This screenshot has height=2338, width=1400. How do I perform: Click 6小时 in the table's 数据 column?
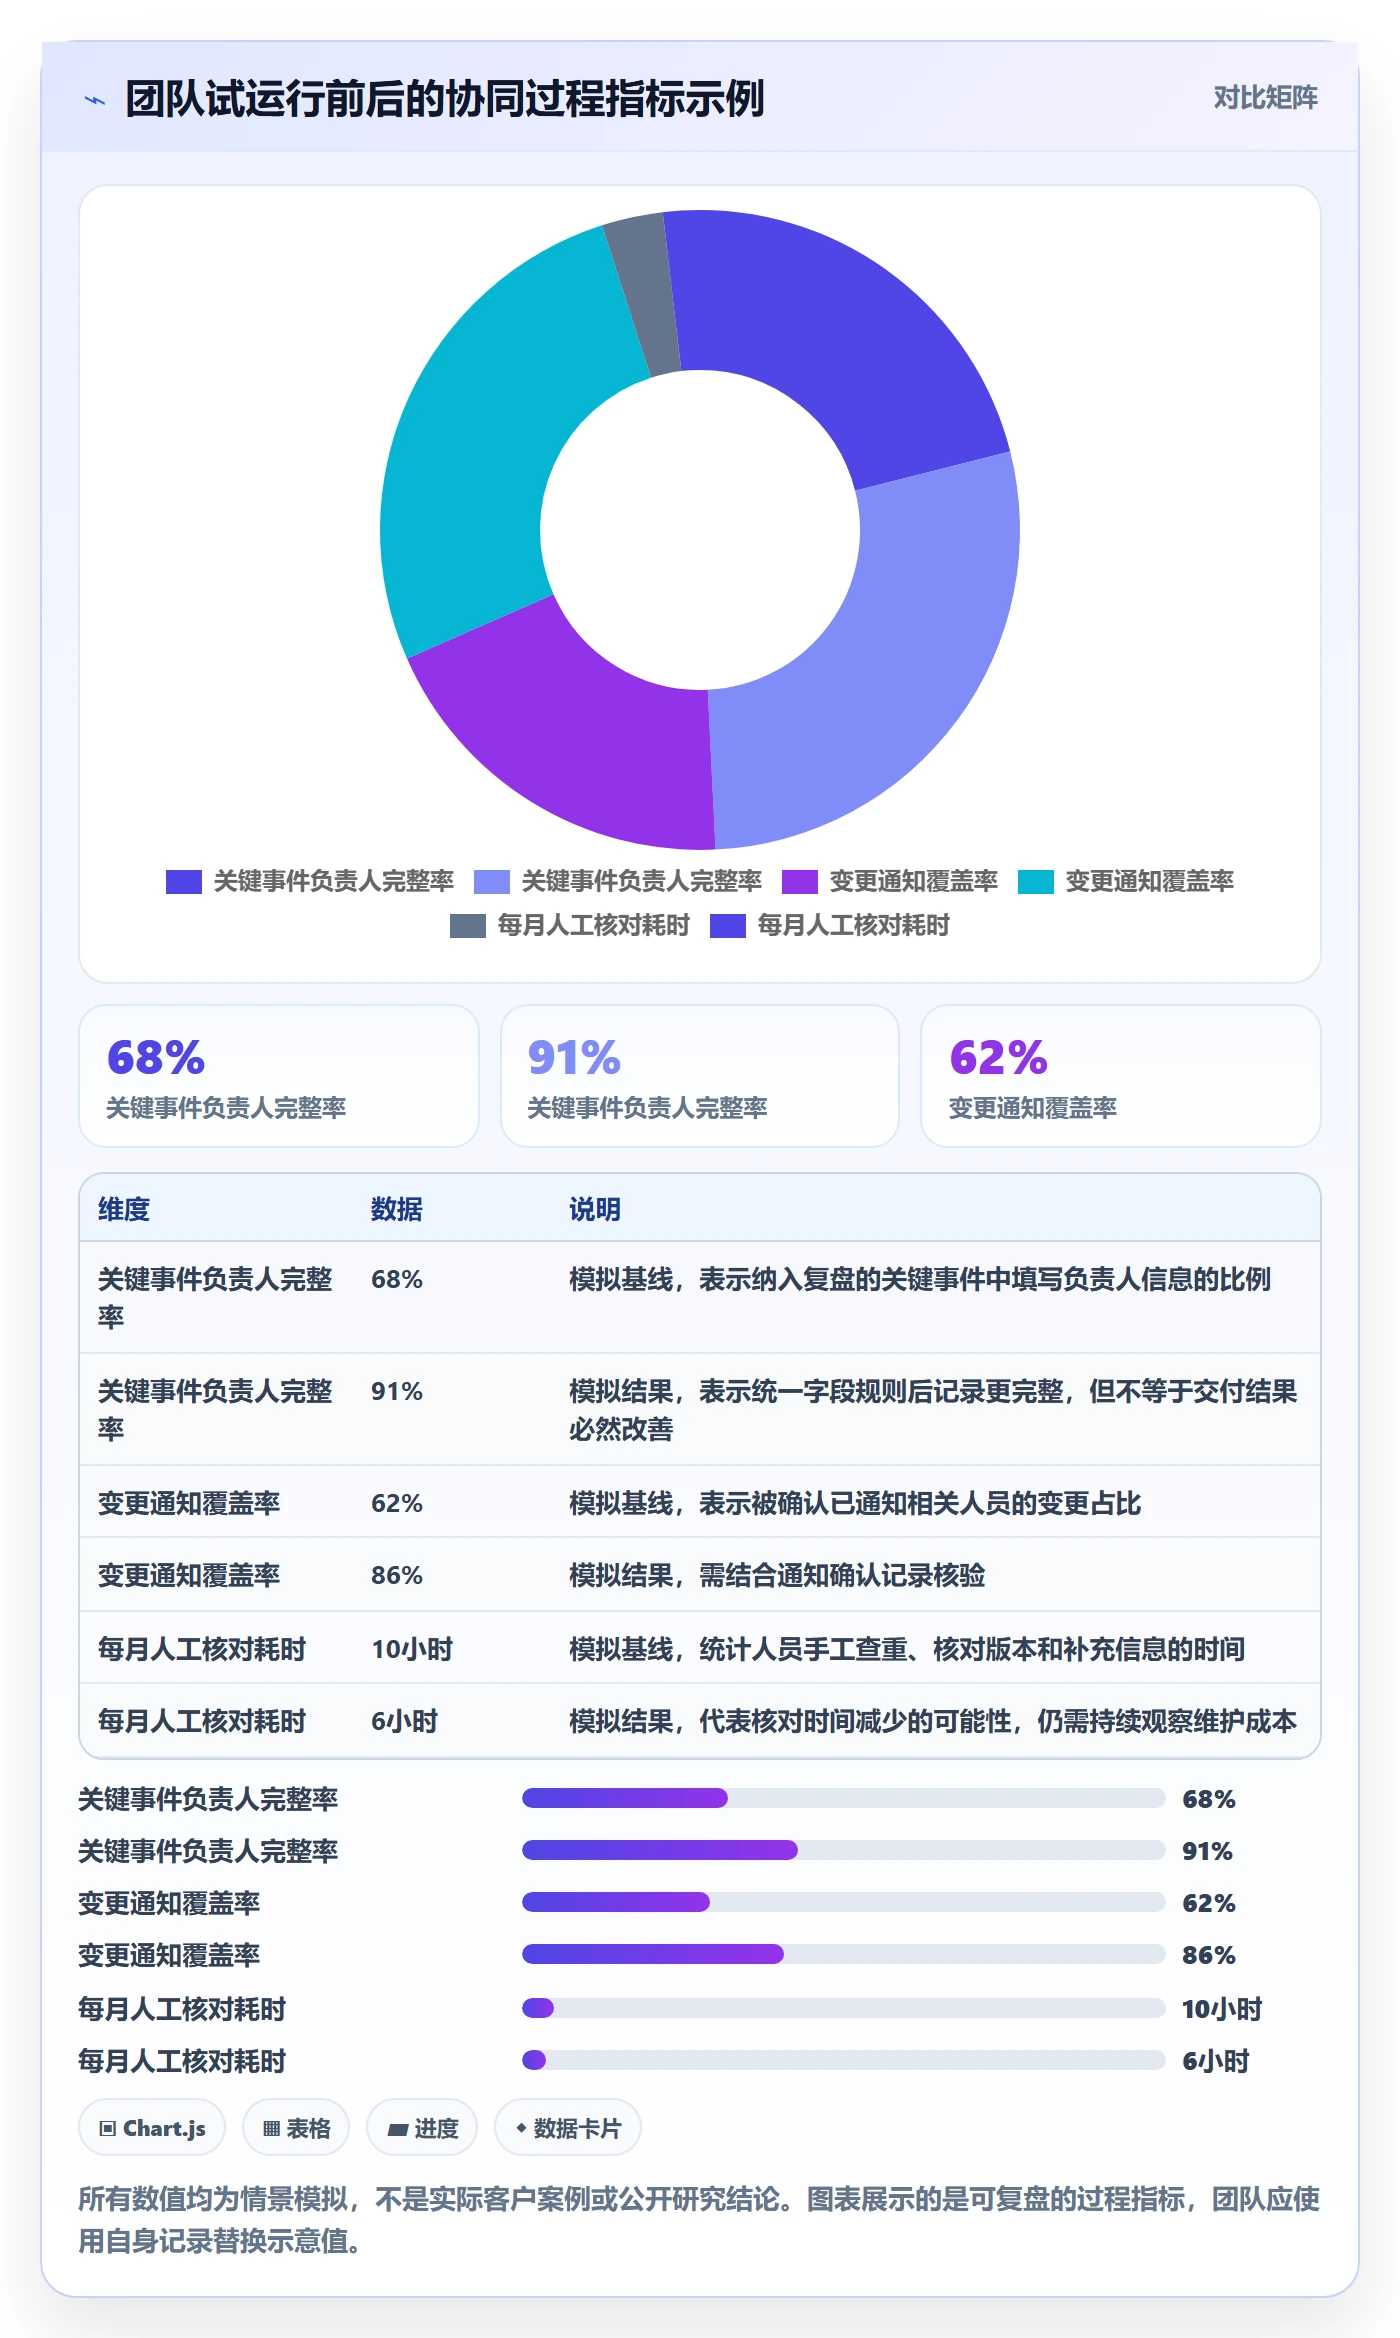tap(405, 1721)
